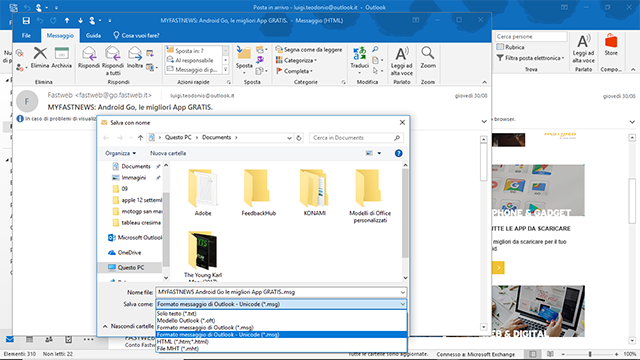Open Modelli di Office personalizzati folder

tap(370, 196)
